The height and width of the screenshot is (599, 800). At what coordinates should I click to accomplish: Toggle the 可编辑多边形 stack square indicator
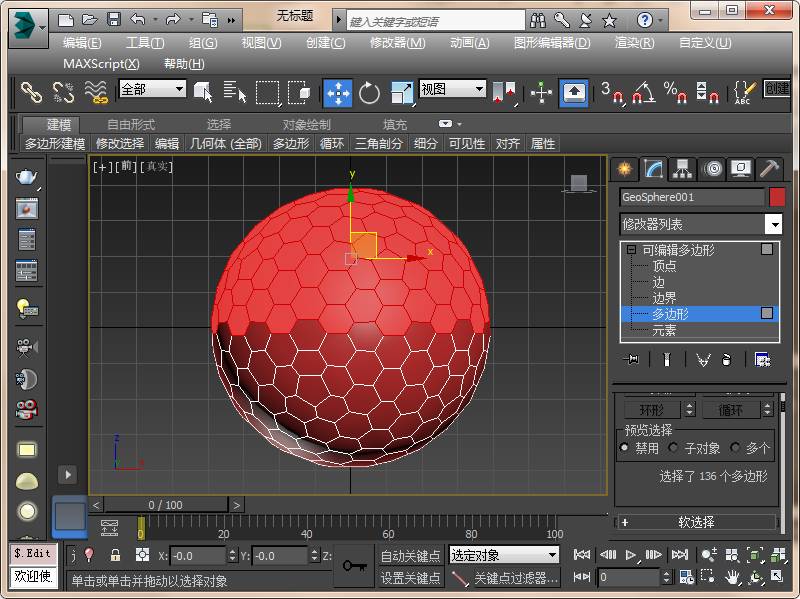tap(766, 249)
